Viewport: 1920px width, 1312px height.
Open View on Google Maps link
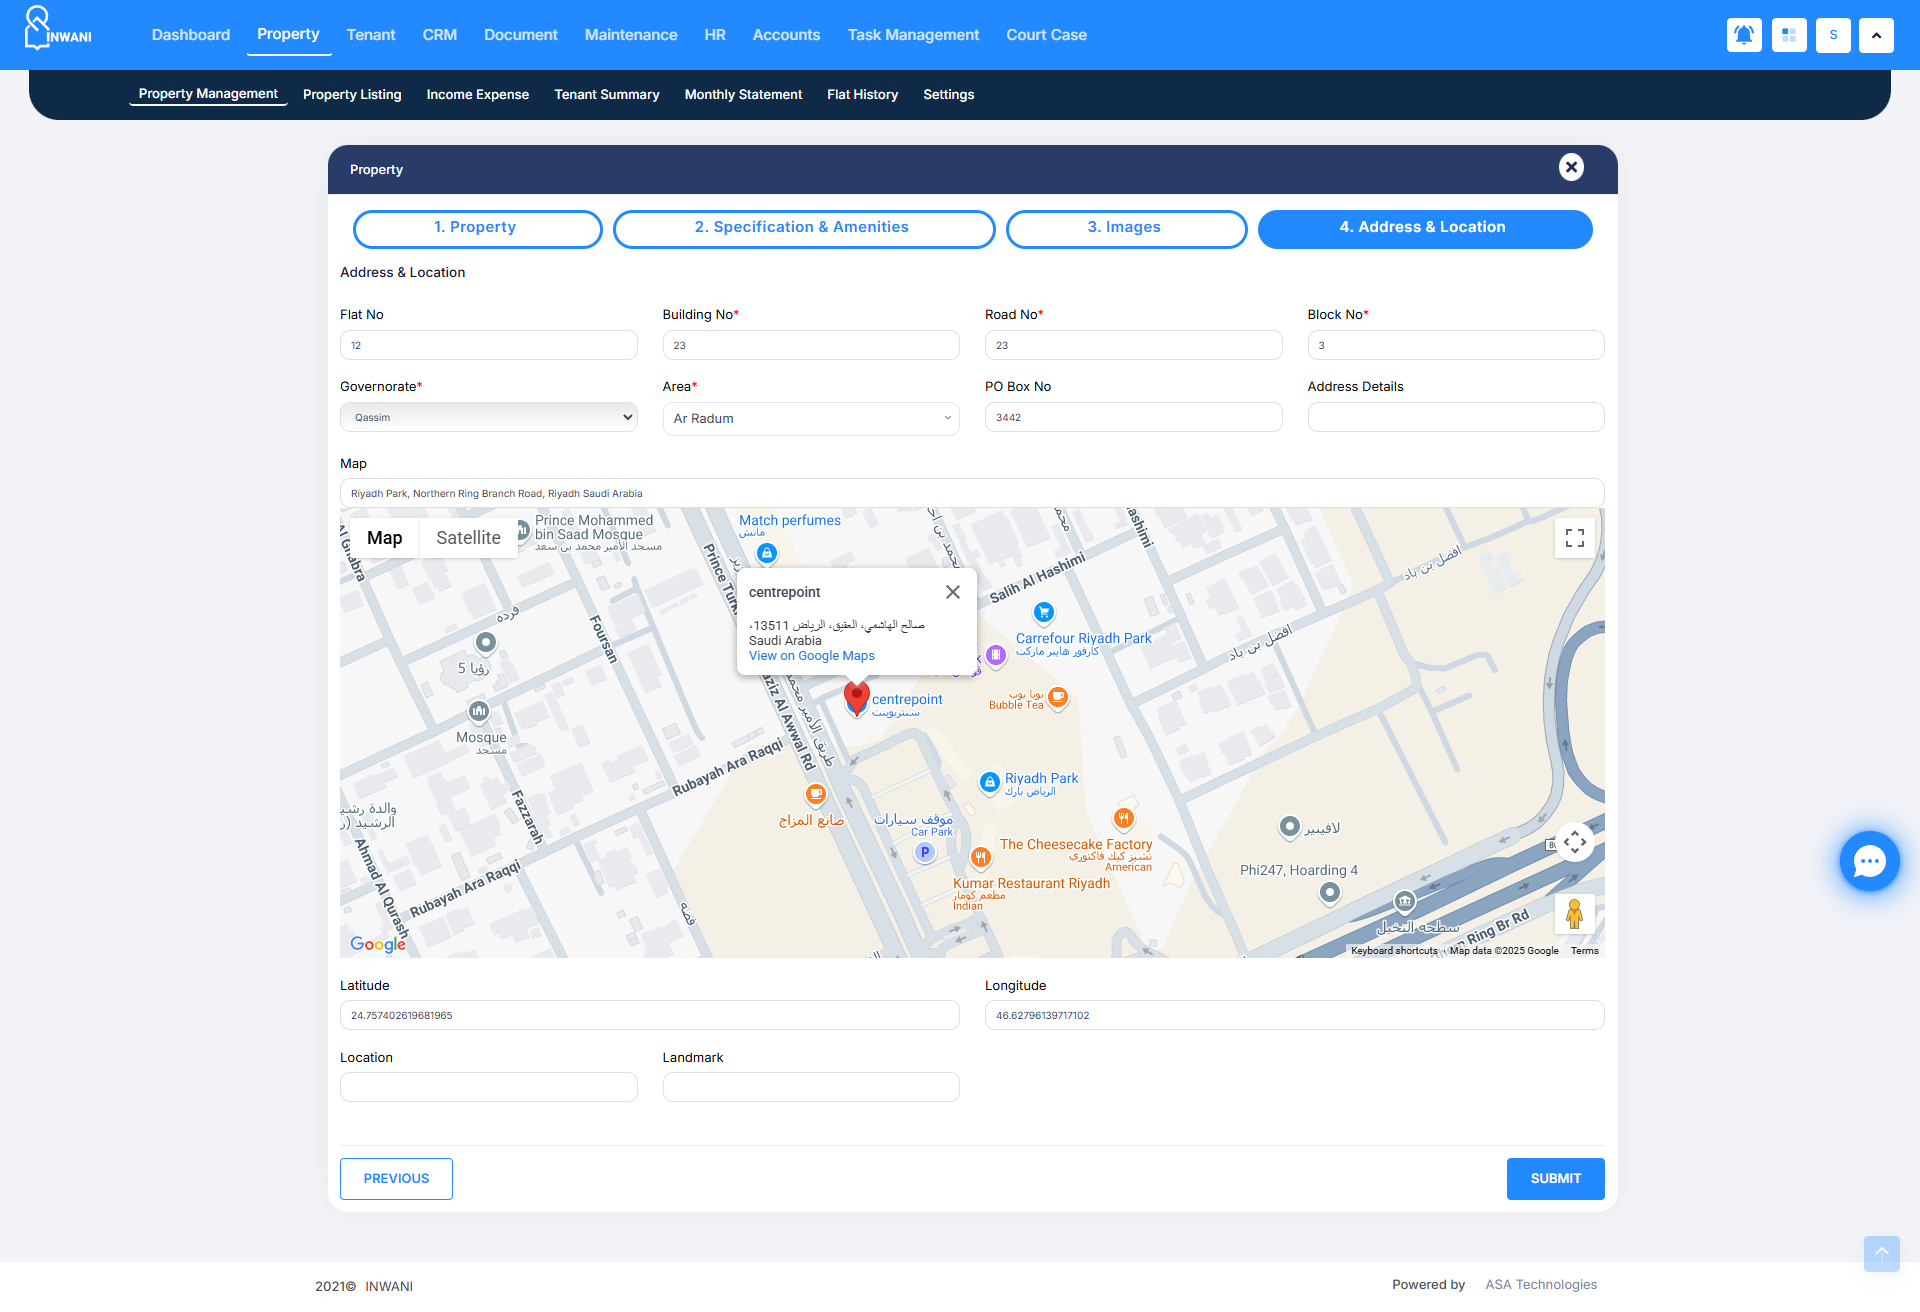[x=811, y=656]
